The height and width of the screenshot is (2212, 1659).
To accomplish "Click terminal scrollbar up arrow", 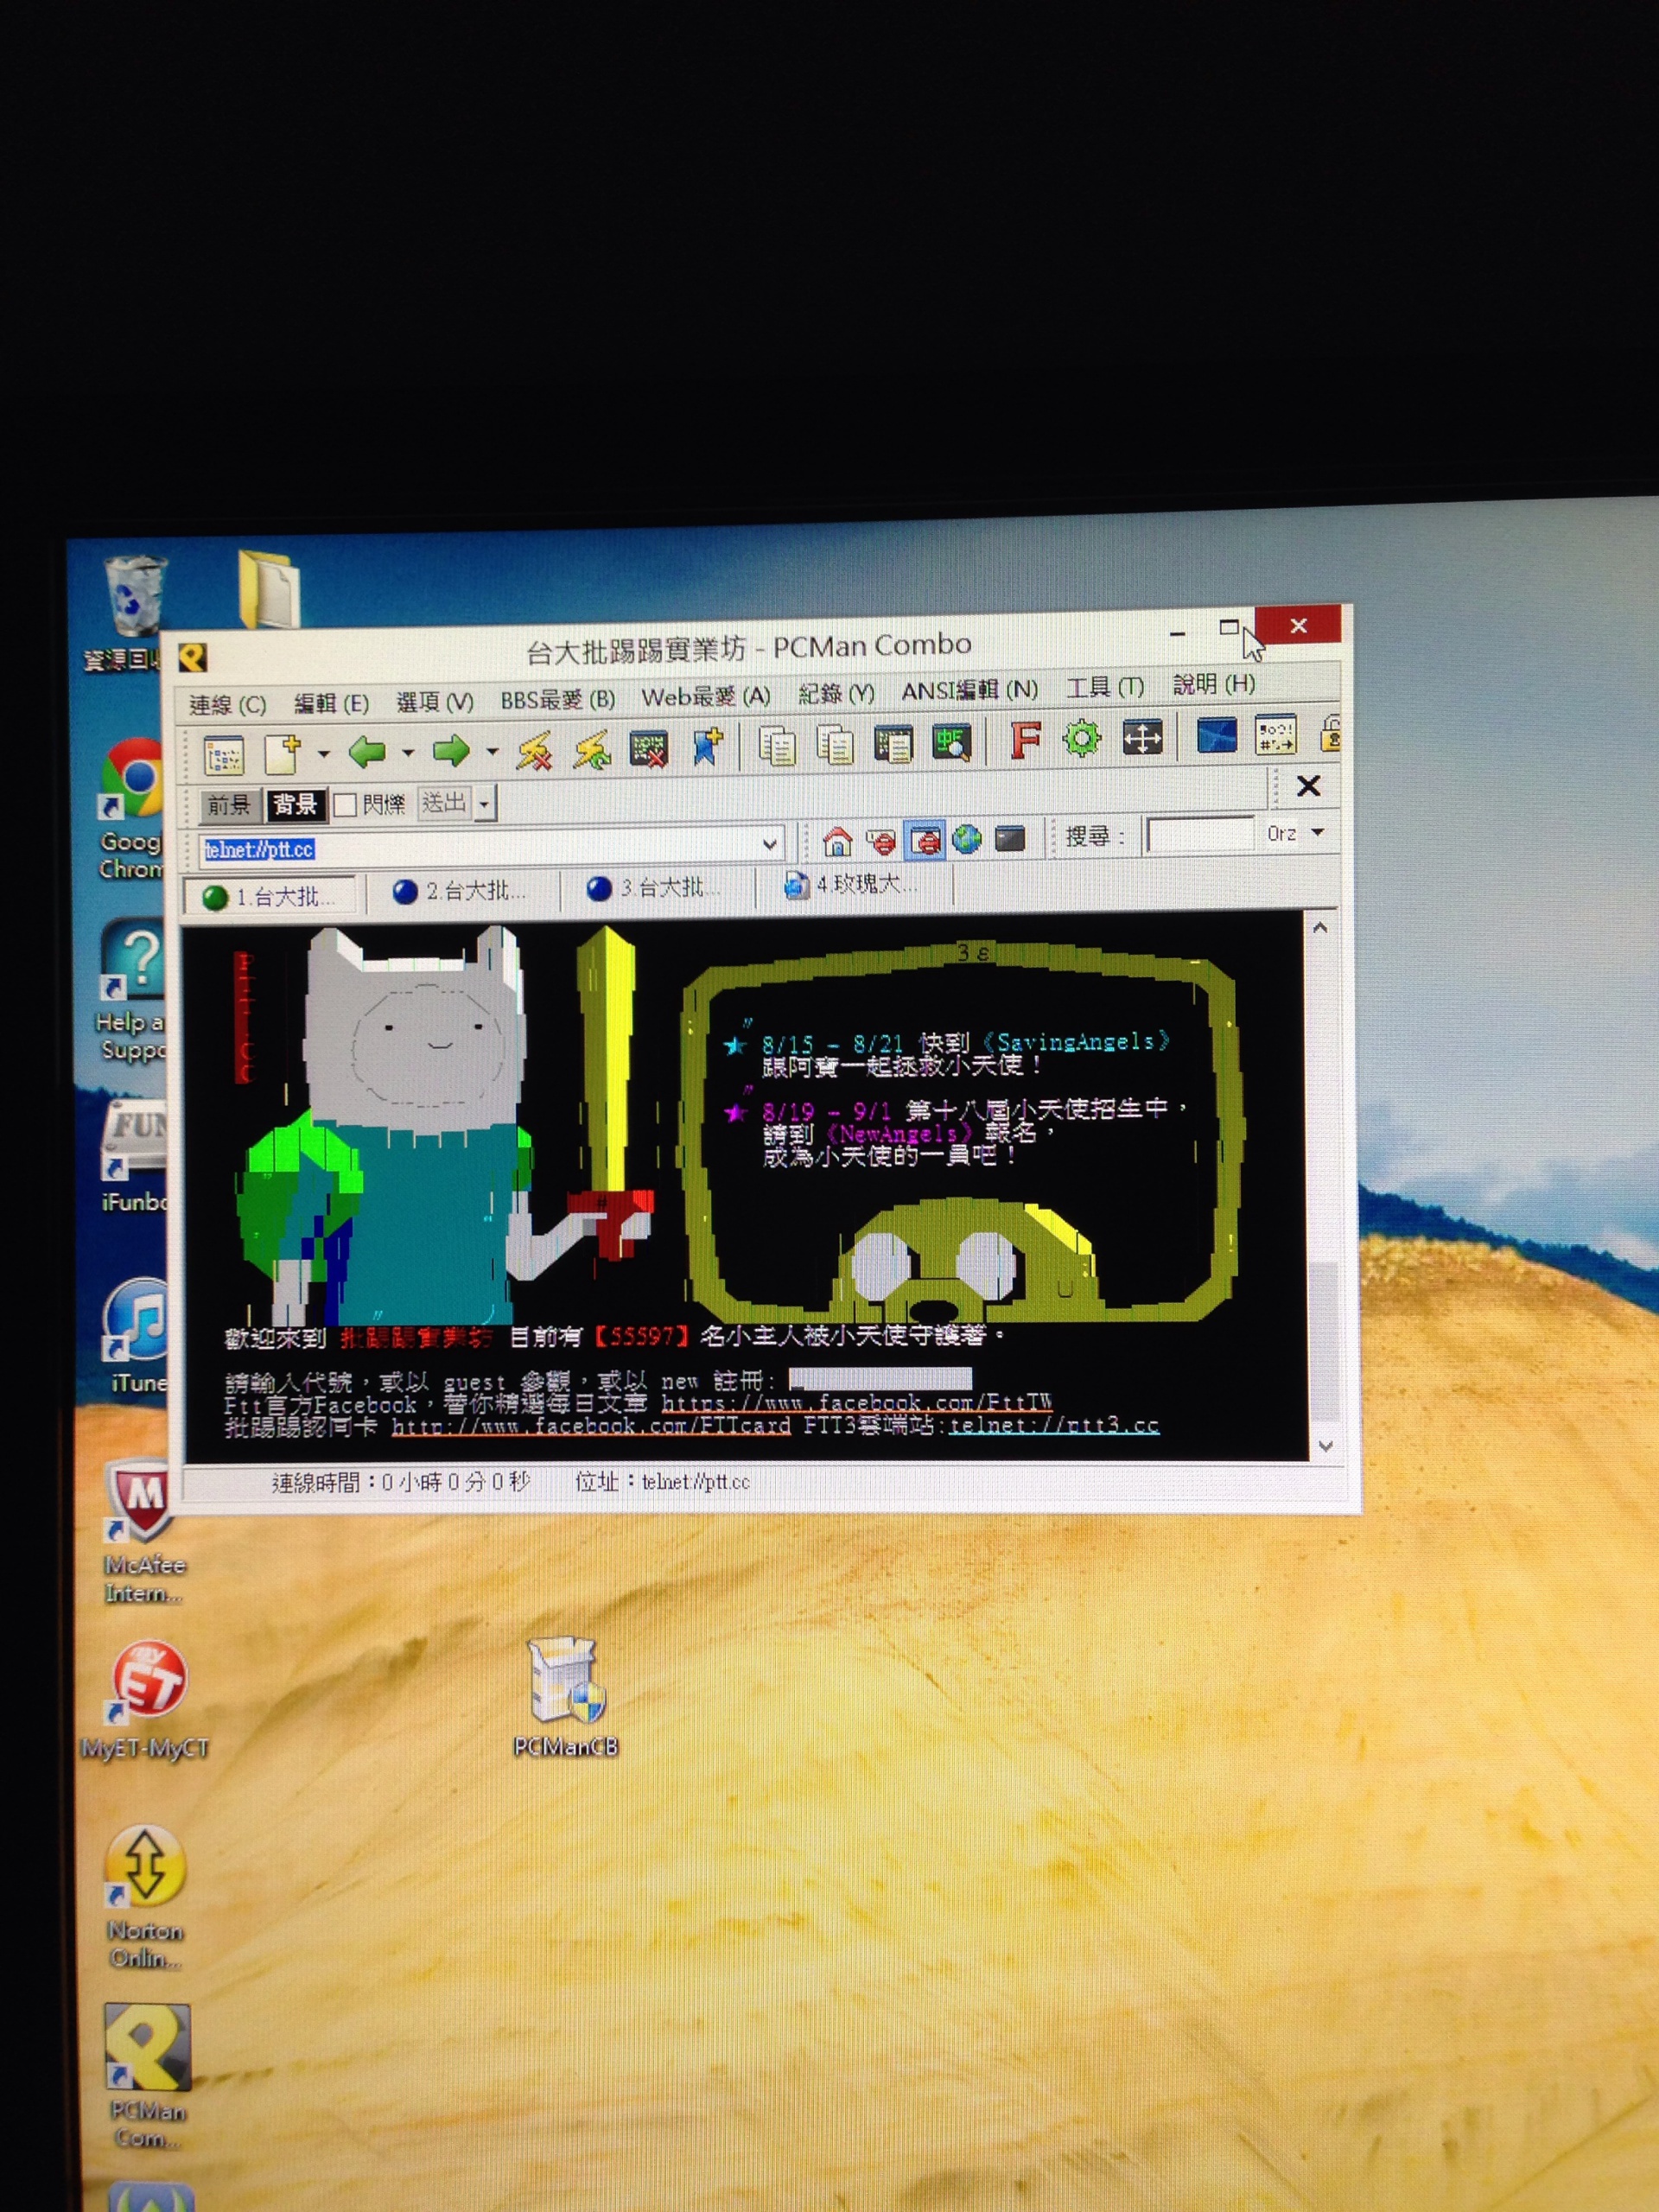I will coord(1320,928).
